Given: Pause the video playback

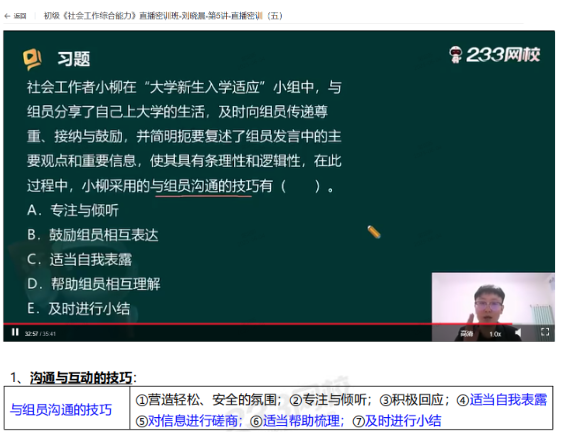Looking at the screenshot, I should [x=15, y=332].
